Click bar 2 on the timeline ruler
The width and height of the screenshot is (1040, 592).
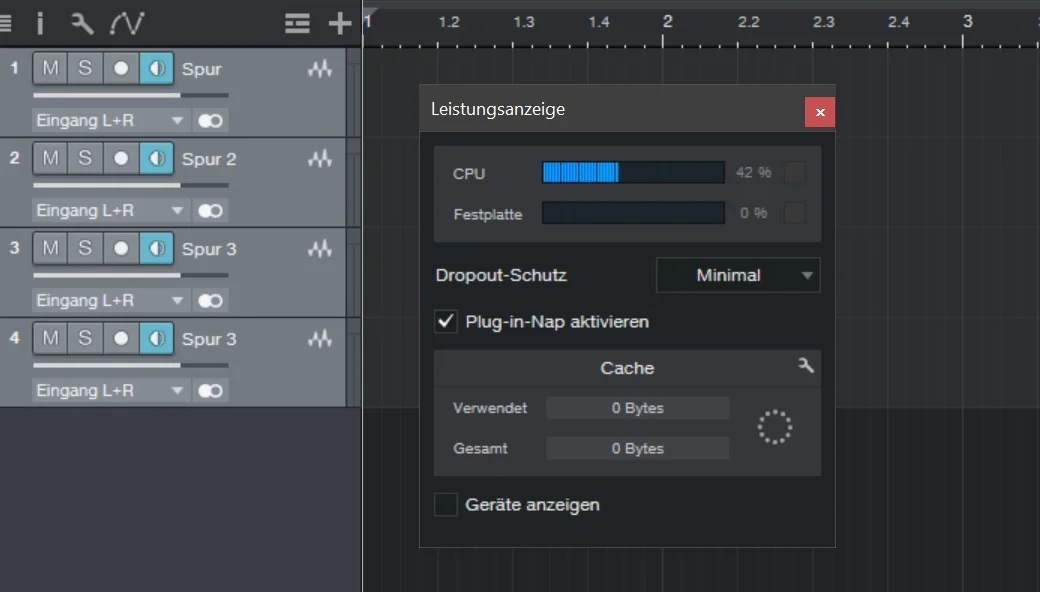click(x=667, y=22)
